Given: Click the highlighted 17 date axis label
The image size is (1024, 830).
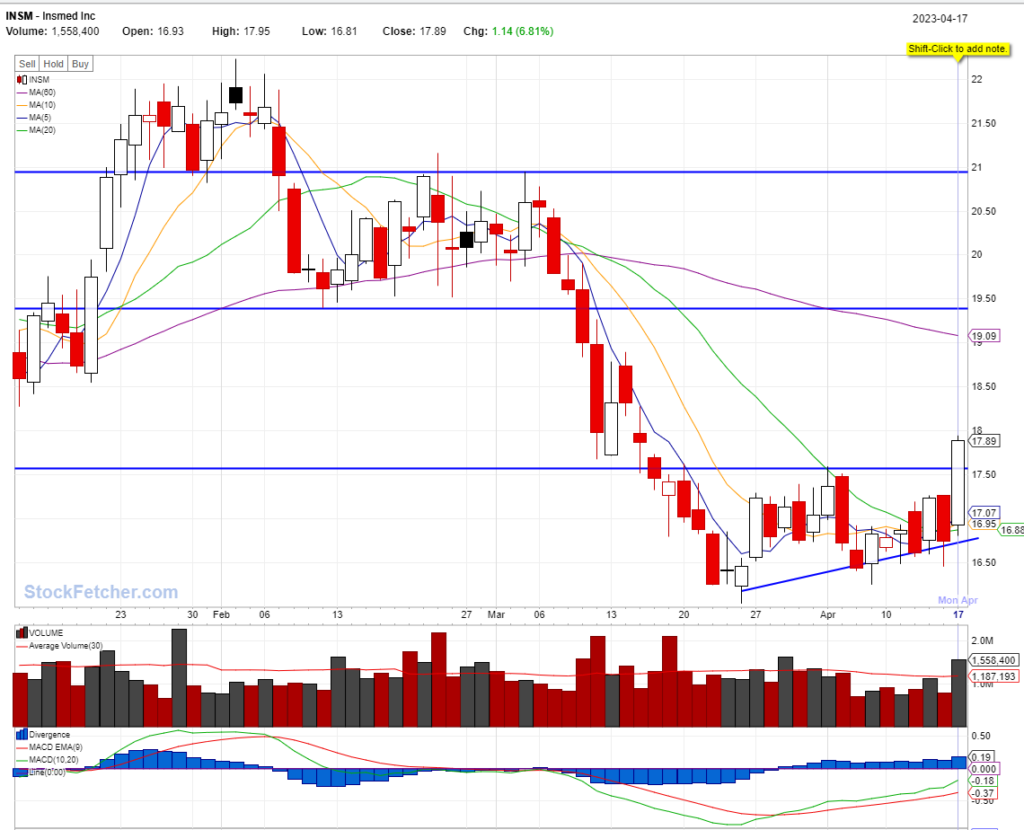Looking at the screenshot, I should pos(958,615).
